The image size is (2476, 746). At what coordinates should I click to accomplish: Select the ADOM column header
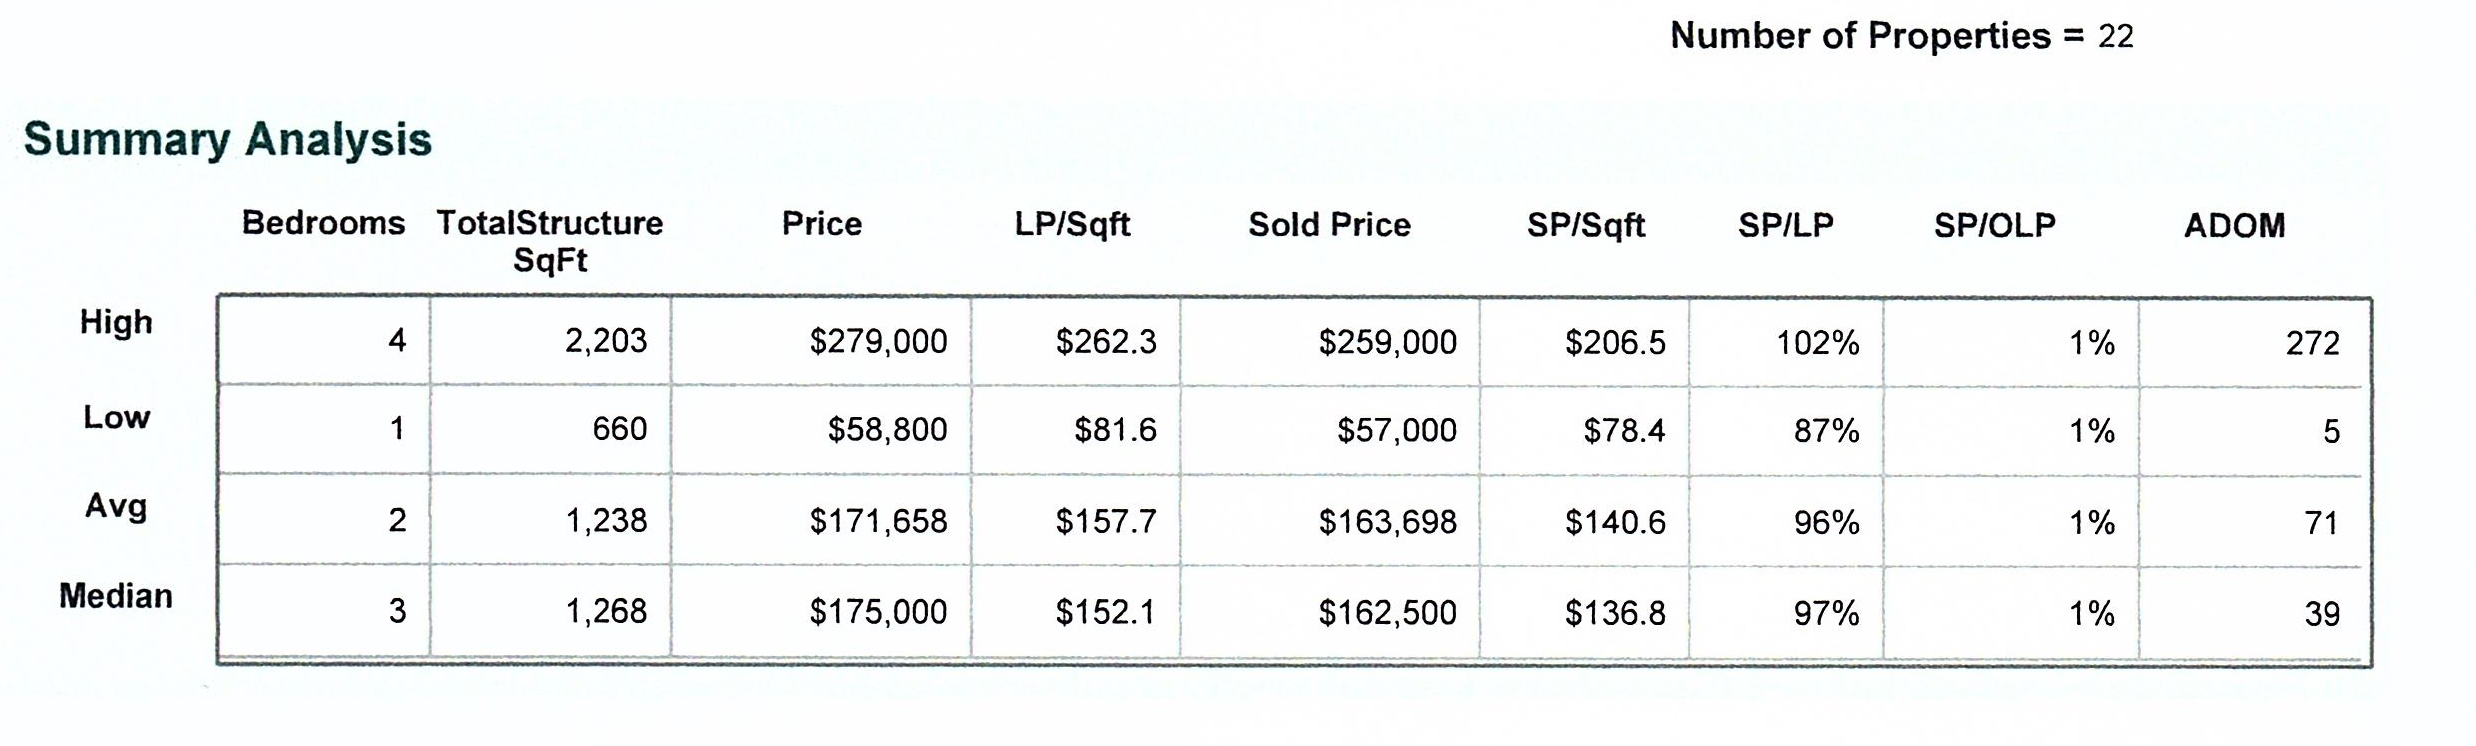point(2234,225)
